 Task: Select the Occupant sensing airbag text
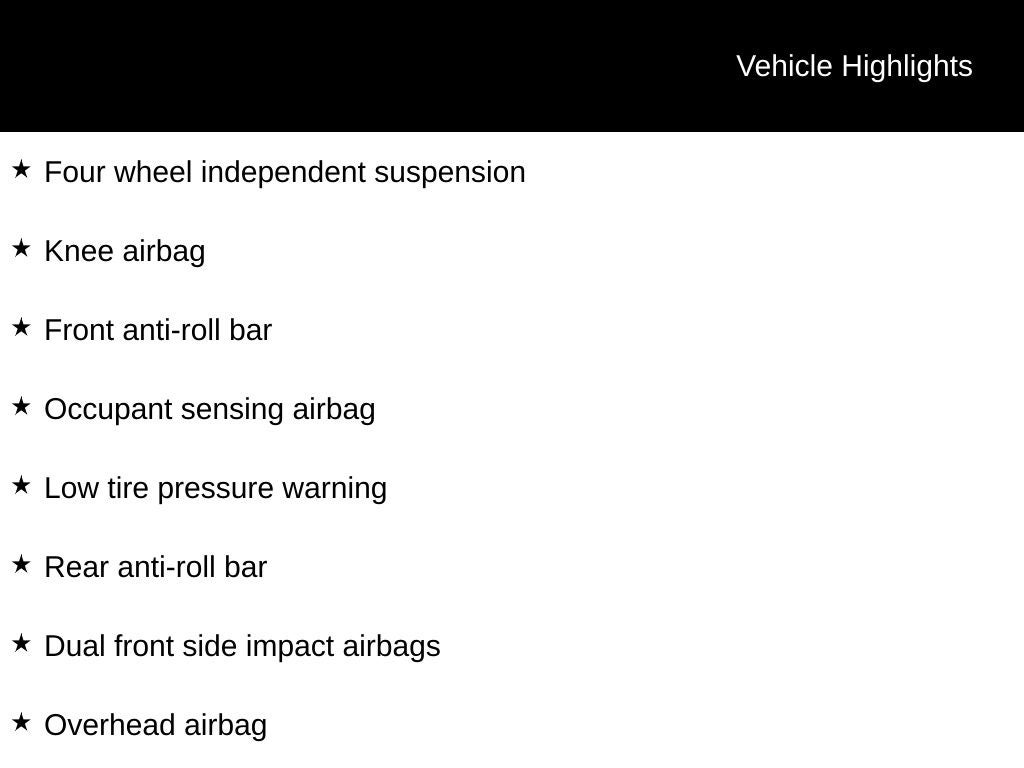click(x=210, y=409)
